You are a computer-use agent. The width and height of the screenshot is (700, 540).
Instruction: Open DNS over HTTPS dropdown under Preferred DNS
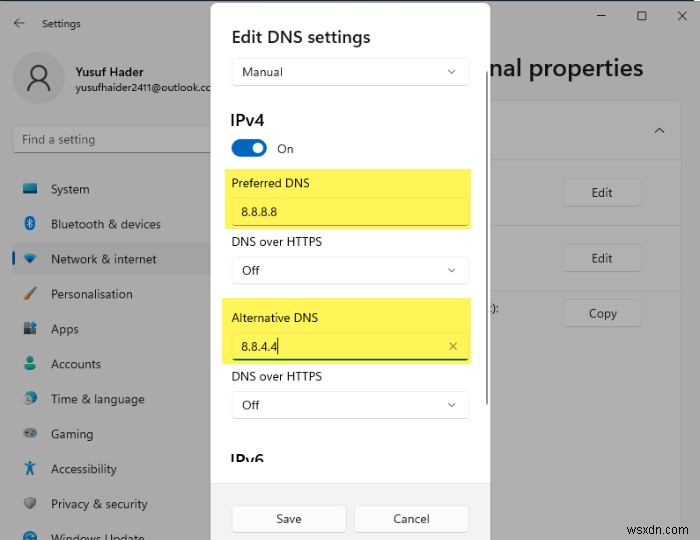pyautogui.click(x=350, y=270)
